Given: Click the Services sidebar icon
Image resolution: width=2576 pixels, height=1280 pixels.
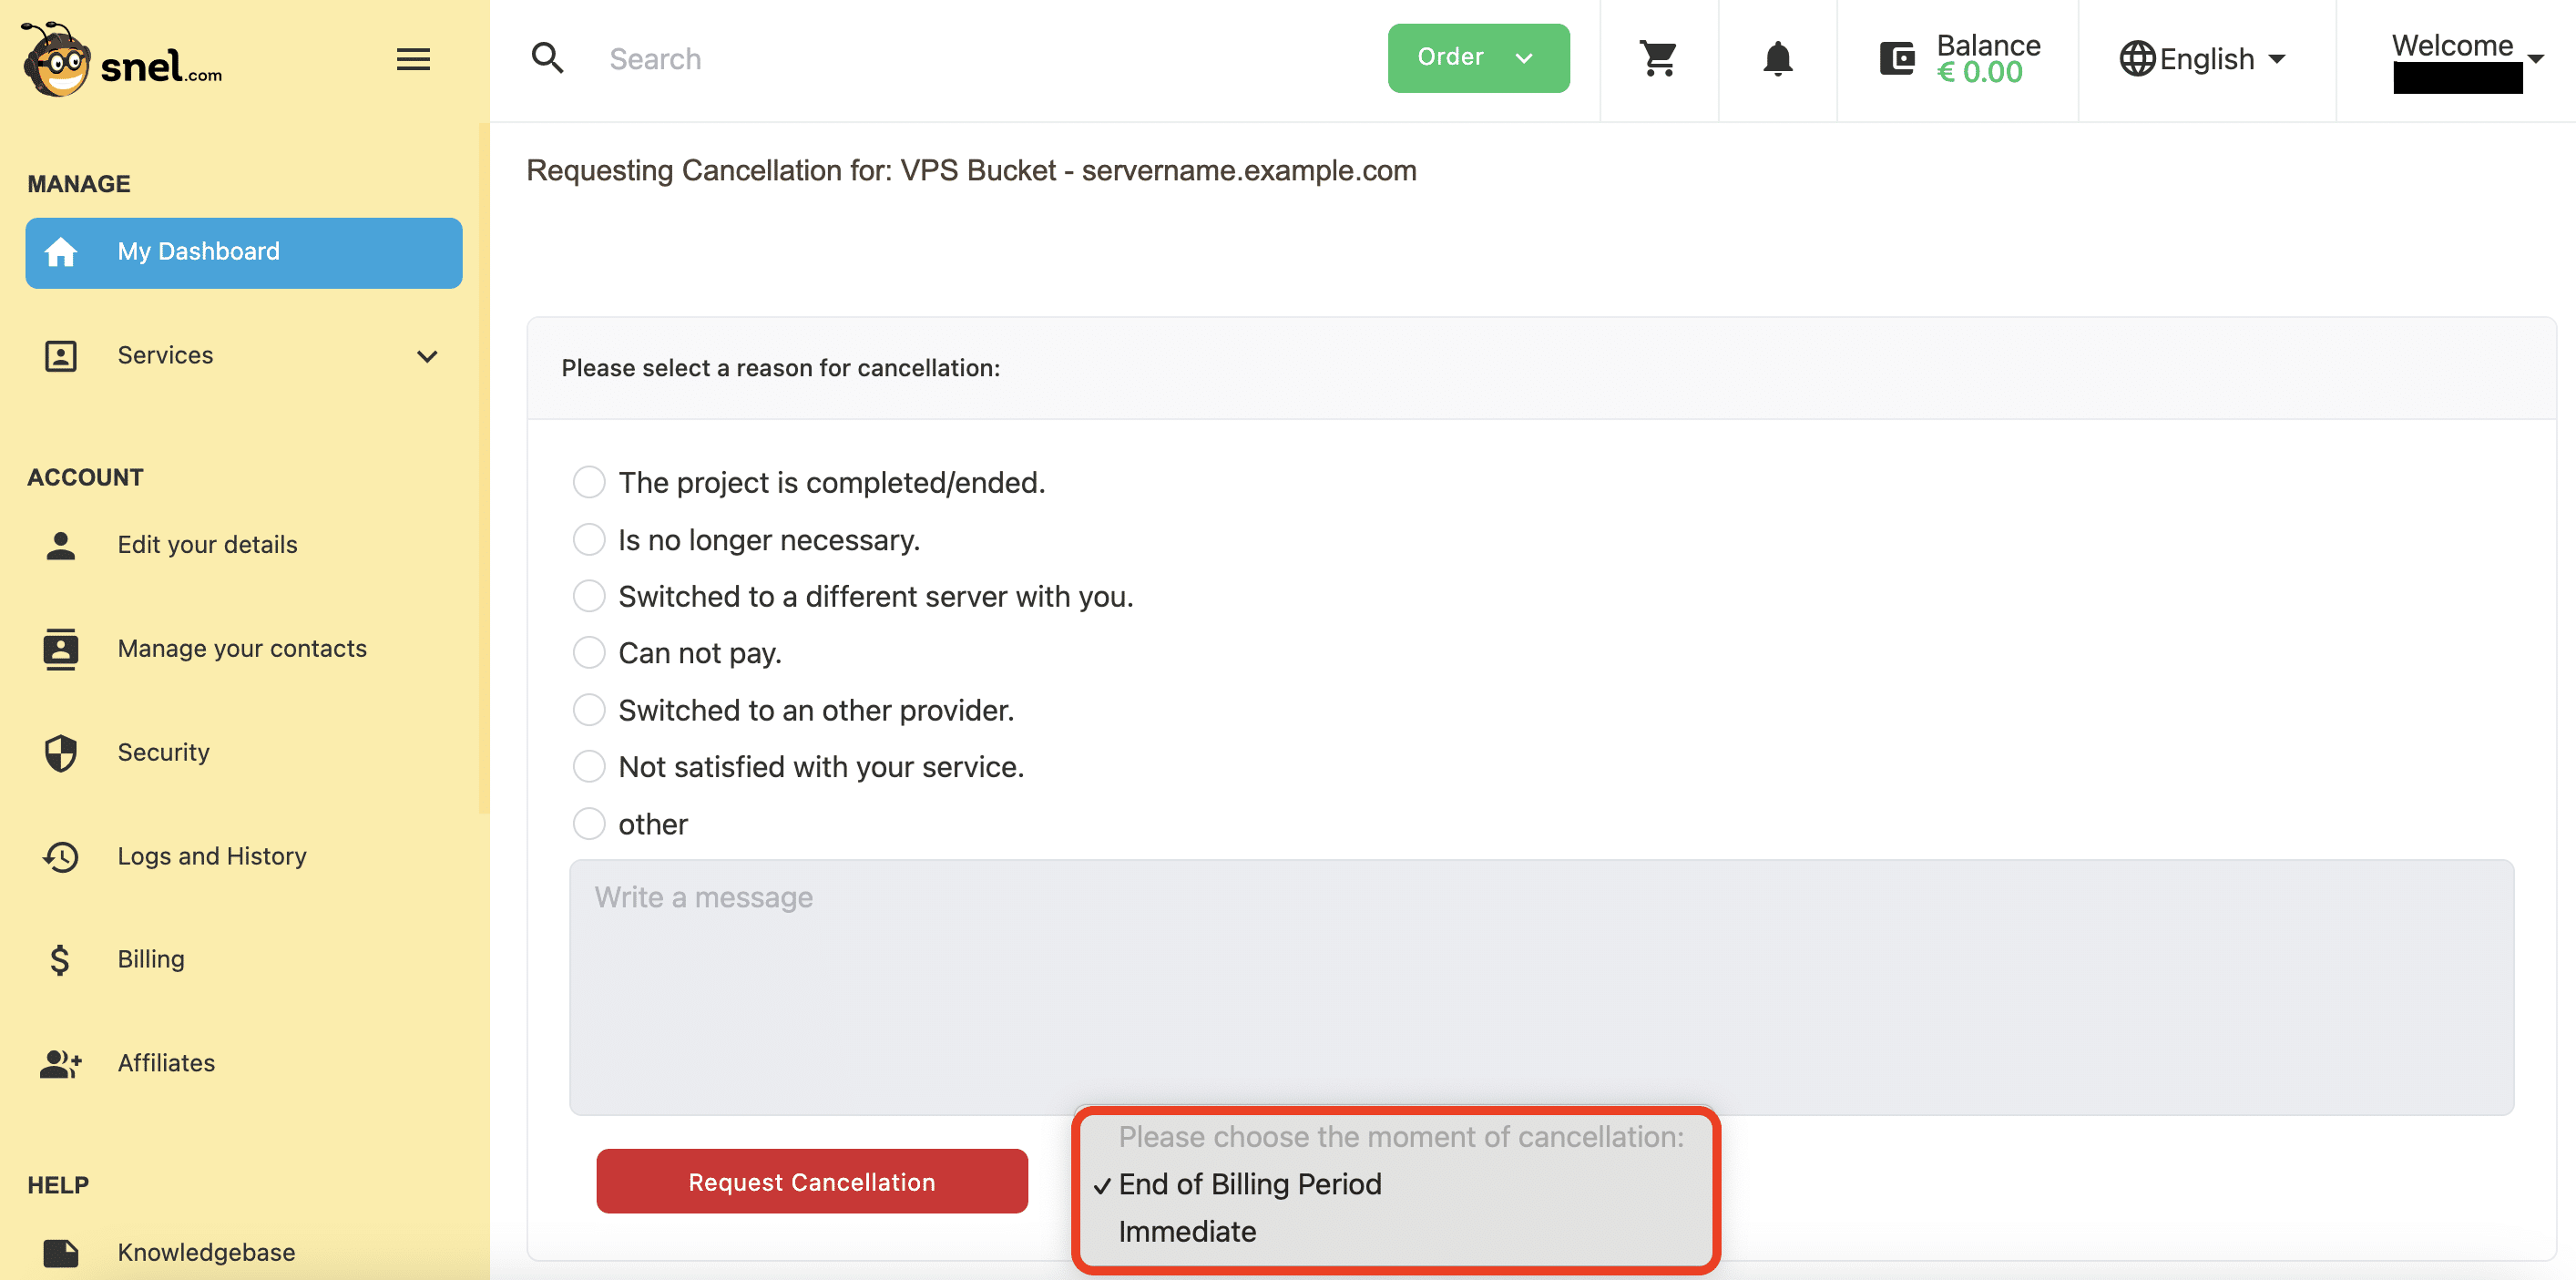Looking at the screenshot, I should point(61,356).
